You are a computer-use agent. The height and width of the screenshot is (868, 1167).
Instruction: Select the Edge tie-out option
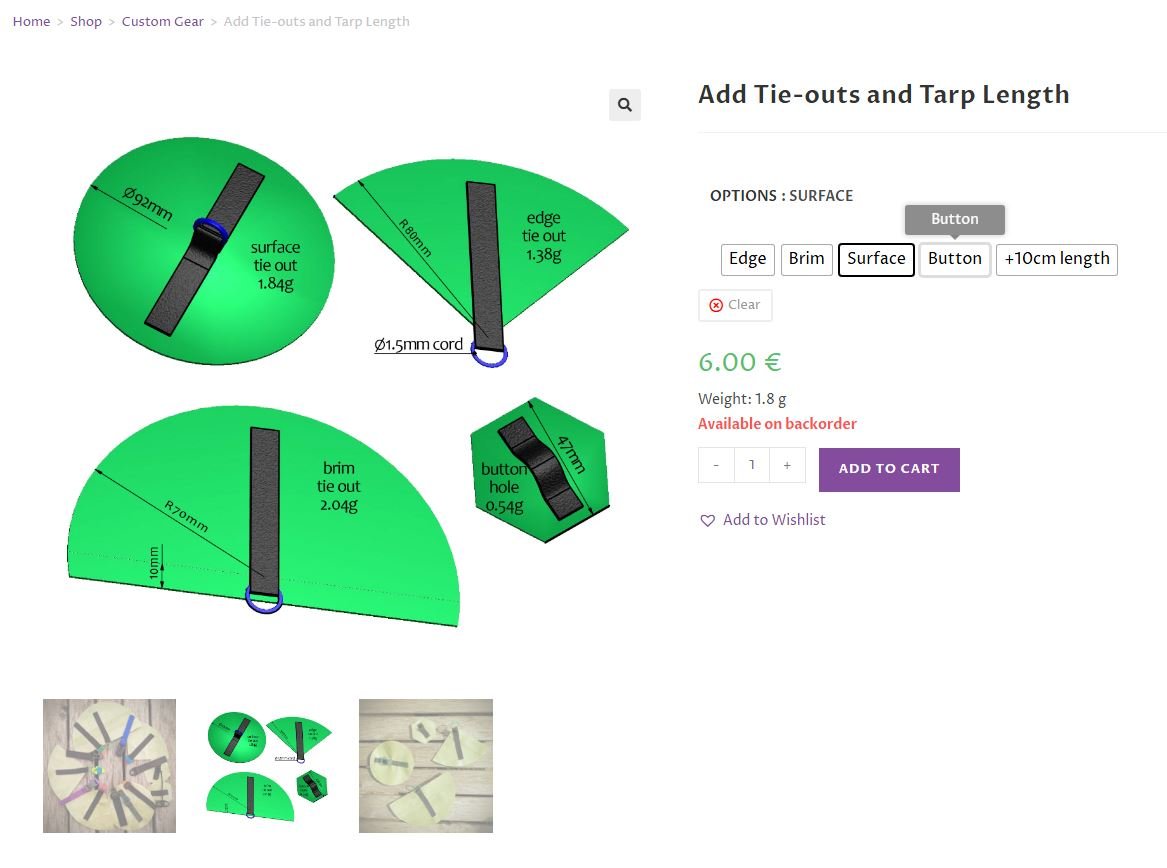click(x=747, y=259)
